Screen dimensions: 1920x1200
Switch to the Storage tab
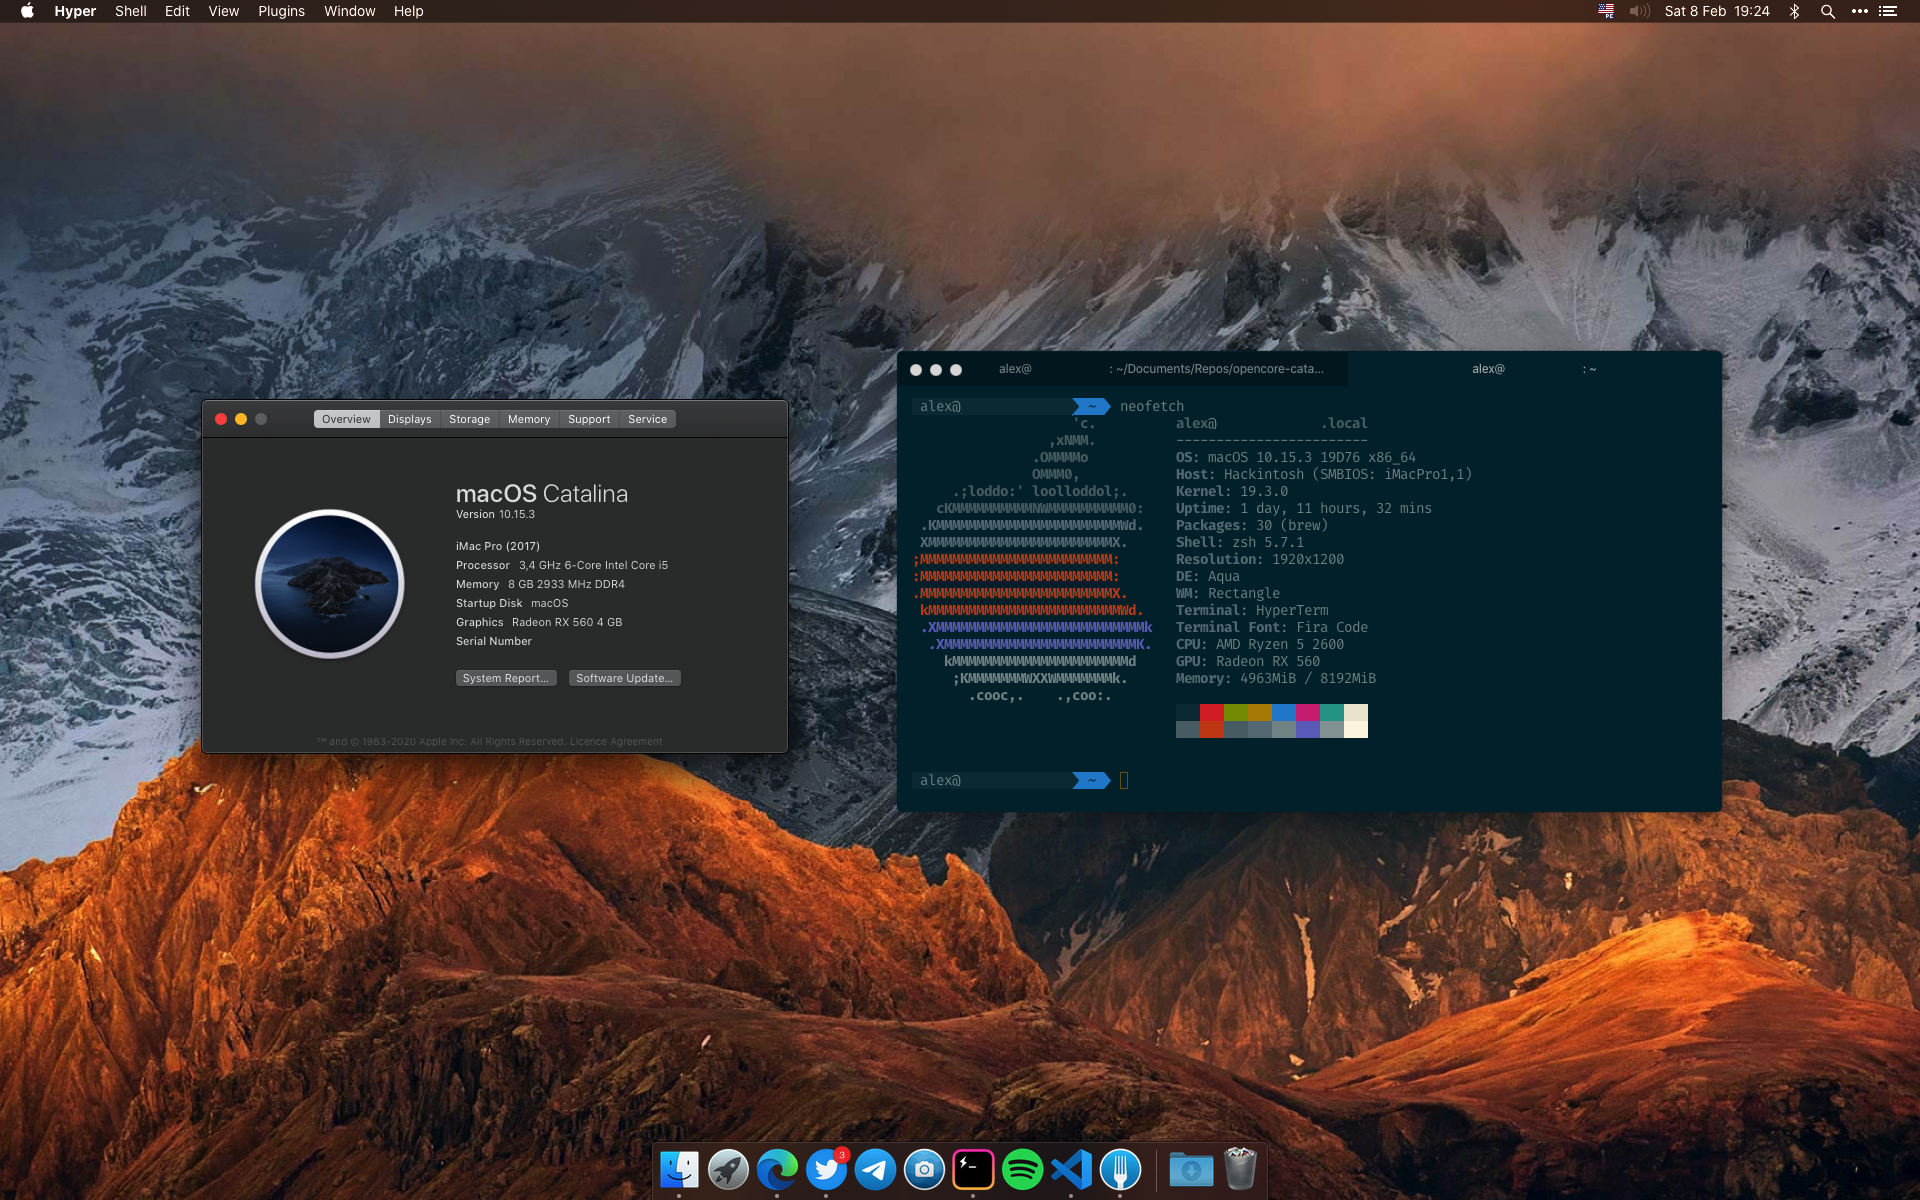[470, 419]
